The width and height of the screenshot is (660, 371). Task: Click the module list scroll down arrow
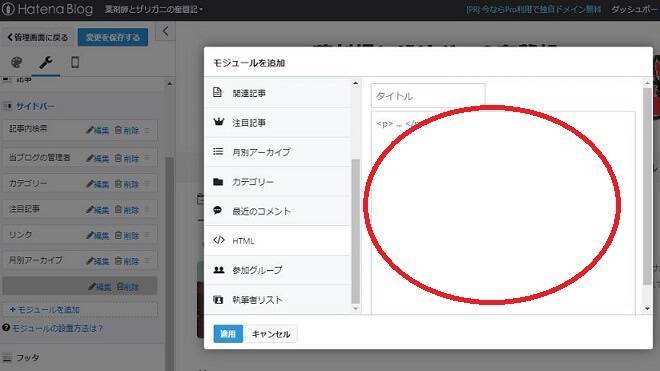point(356,309)
